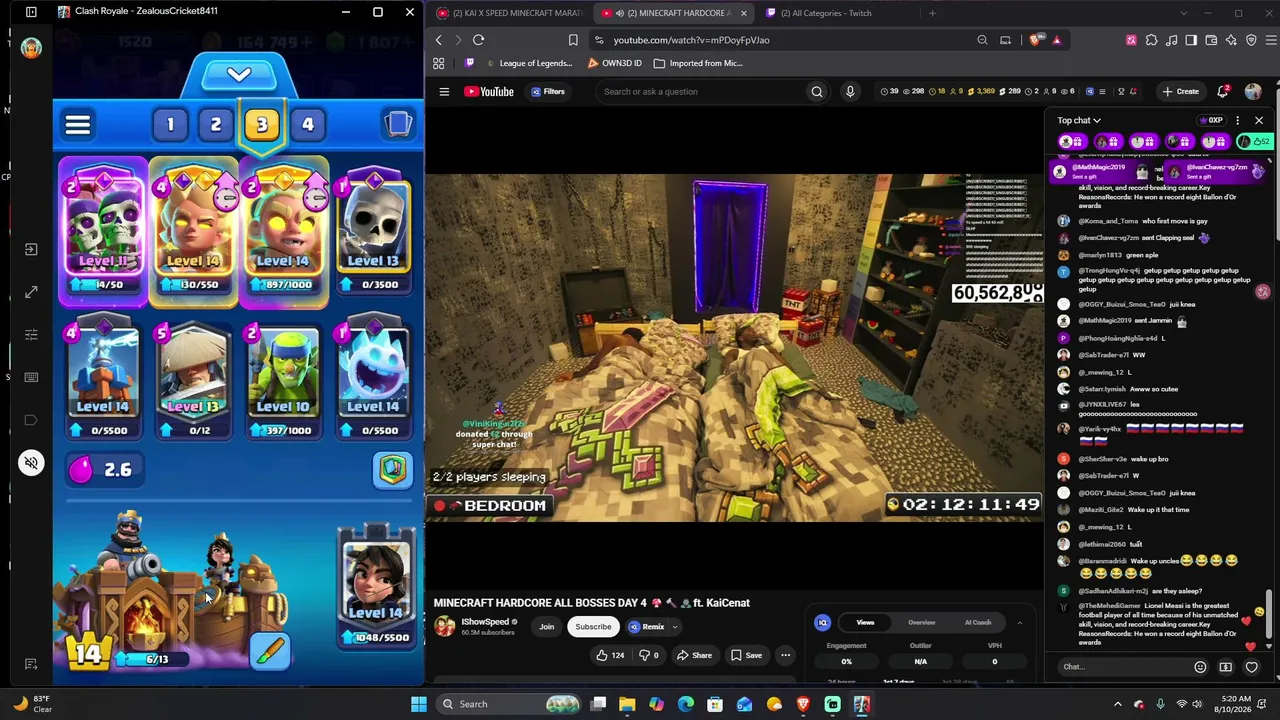Open the League of Legends bookmark
Image resolution: width=1280 pixels, height=720 pixels.
528,63
